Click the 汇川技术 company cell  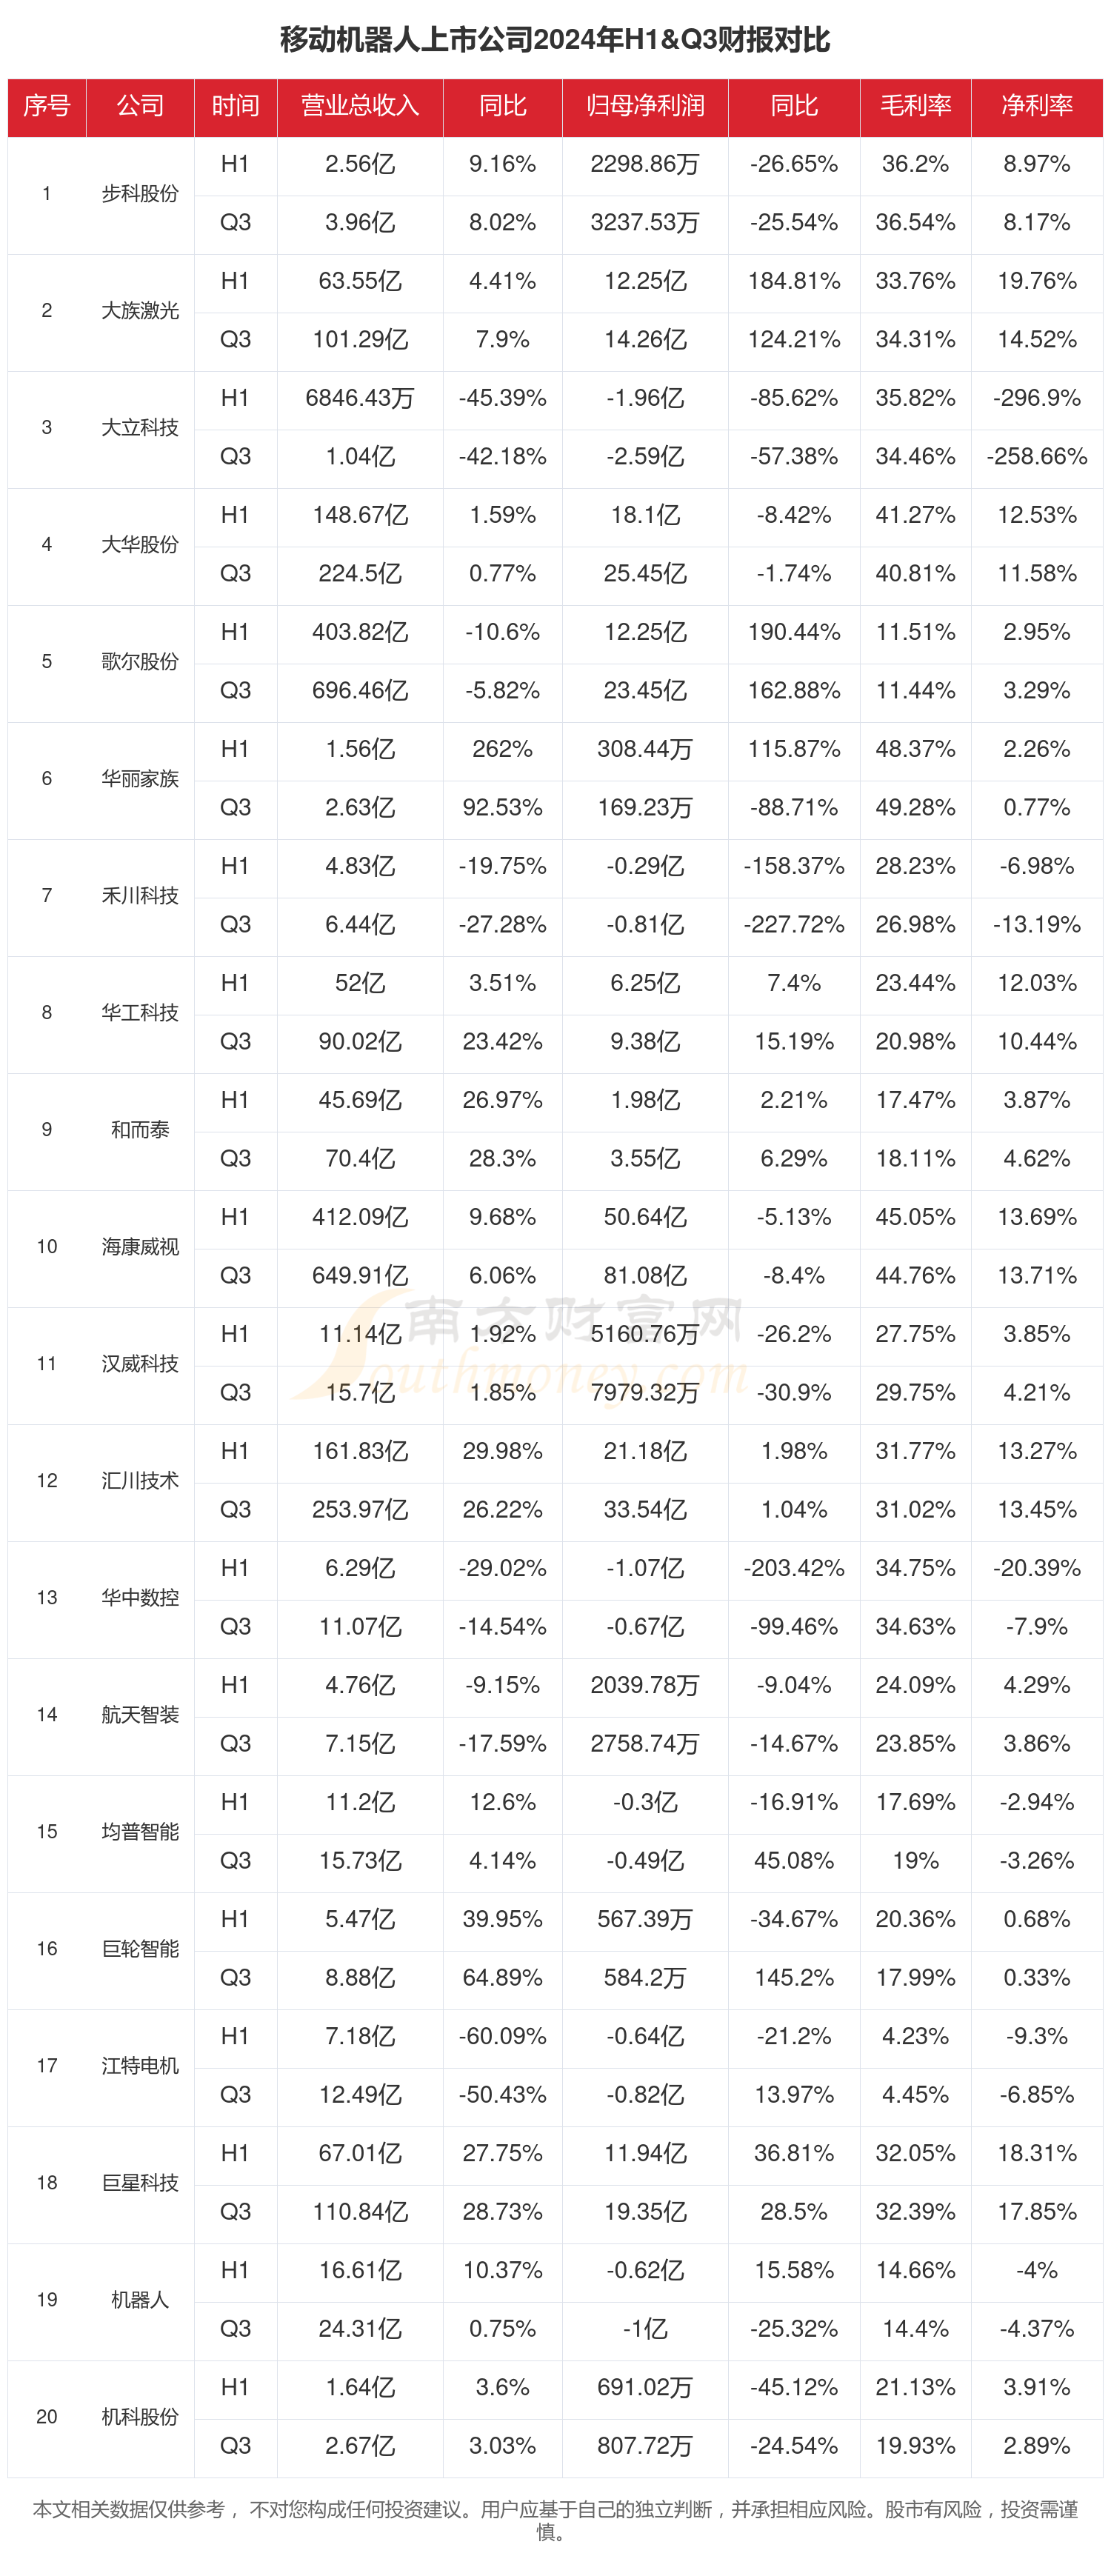(x=140, y=1481)
